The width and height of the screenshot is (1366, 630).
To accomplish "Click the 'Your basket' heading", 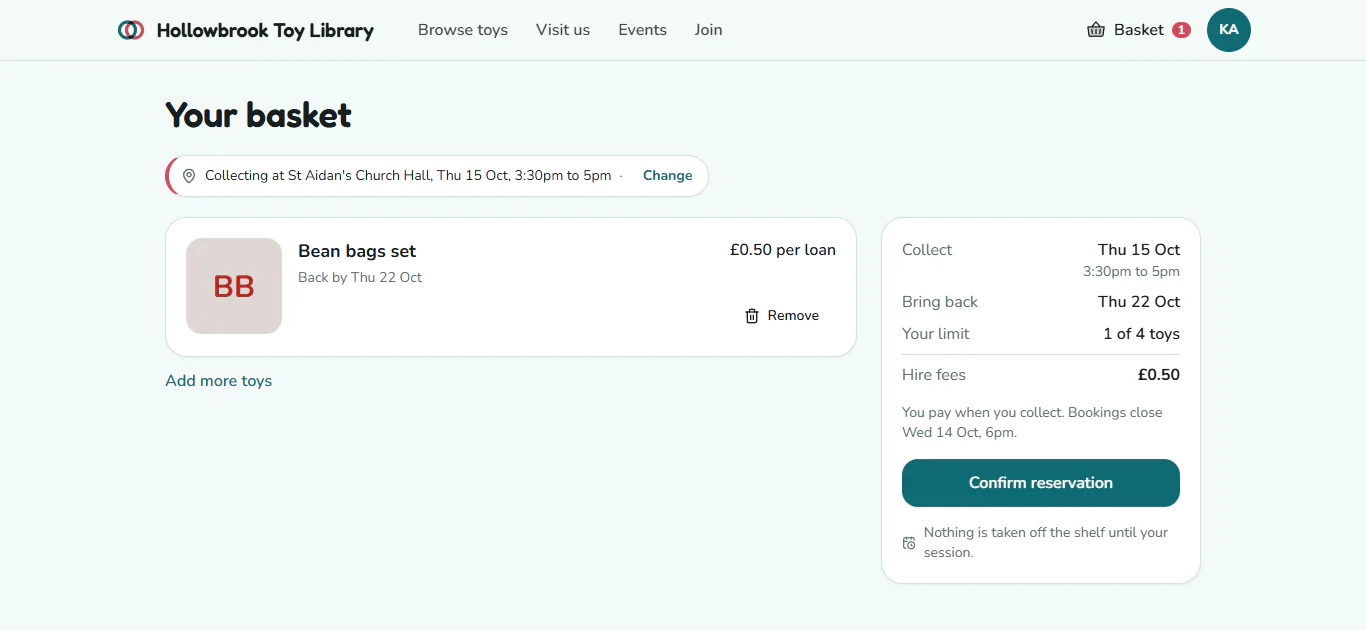I will 258,115.
